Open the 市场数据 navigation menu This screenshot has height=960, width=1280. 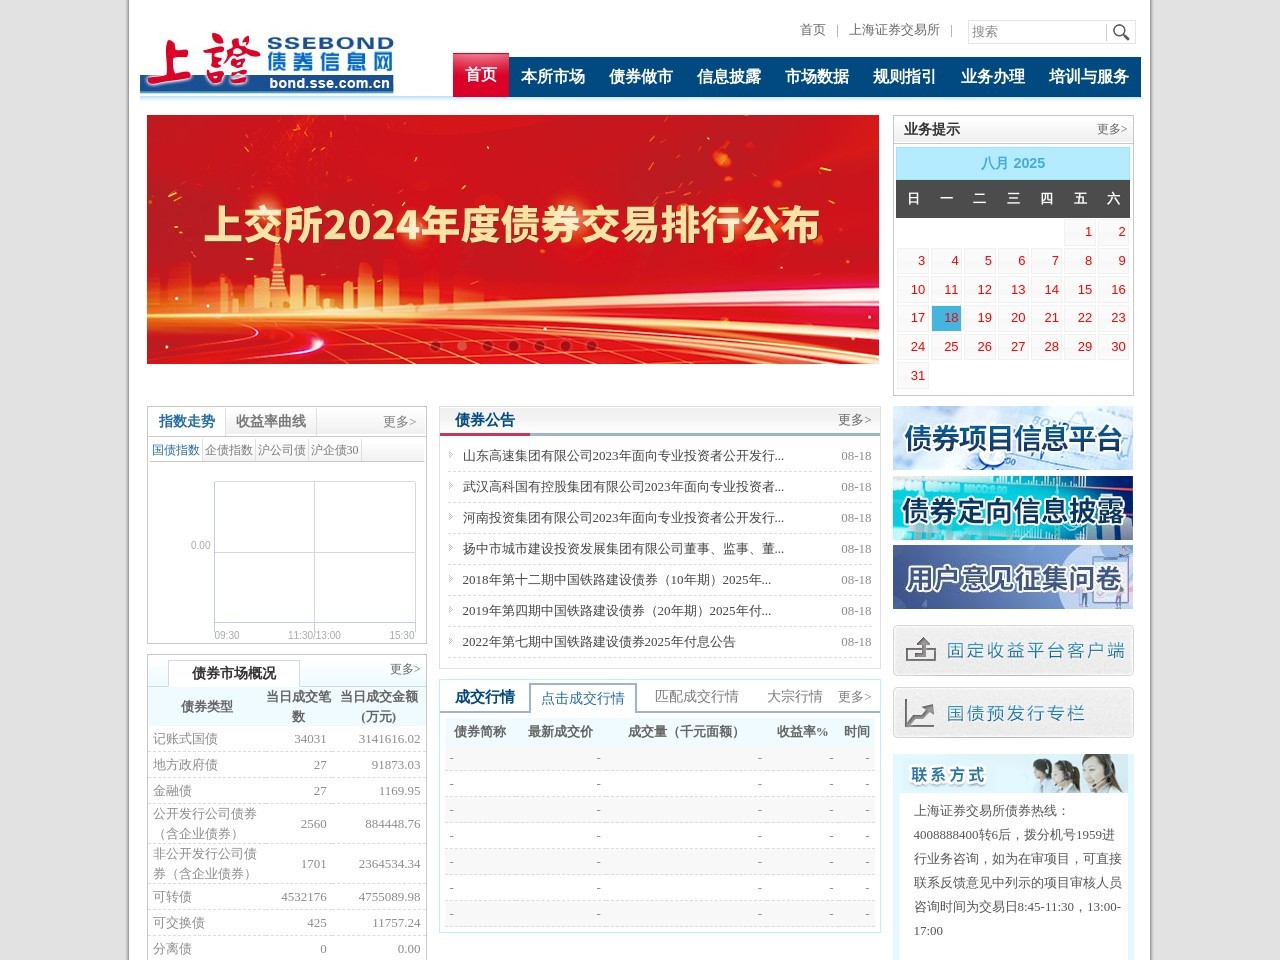(x=816, y=77)
